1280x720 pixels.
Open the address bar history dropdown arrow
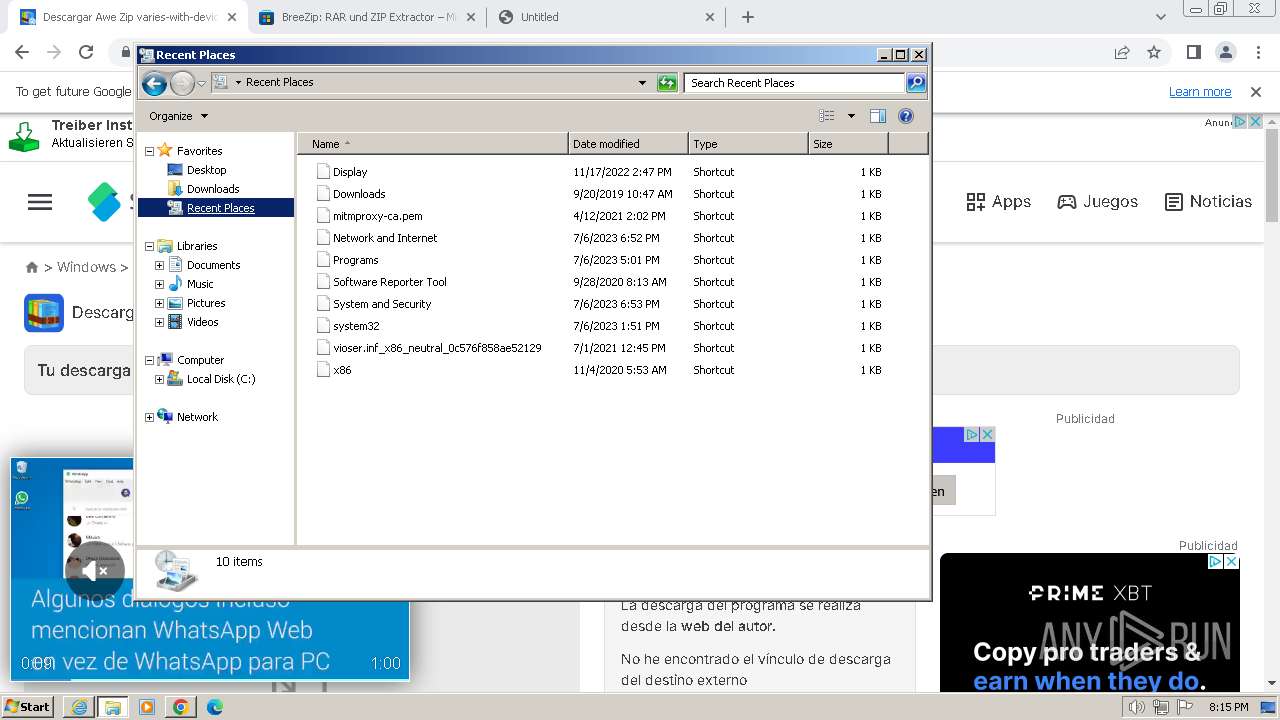pos(642,83)
